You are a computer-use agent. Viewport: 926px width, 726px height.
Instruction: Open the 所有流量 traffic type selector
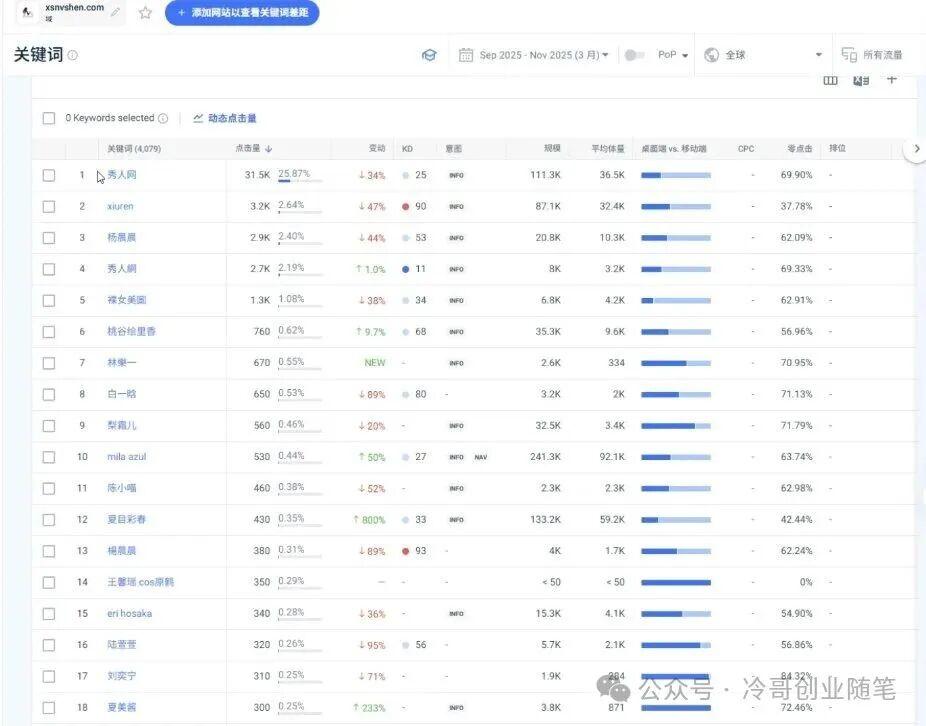pos(872,55)
